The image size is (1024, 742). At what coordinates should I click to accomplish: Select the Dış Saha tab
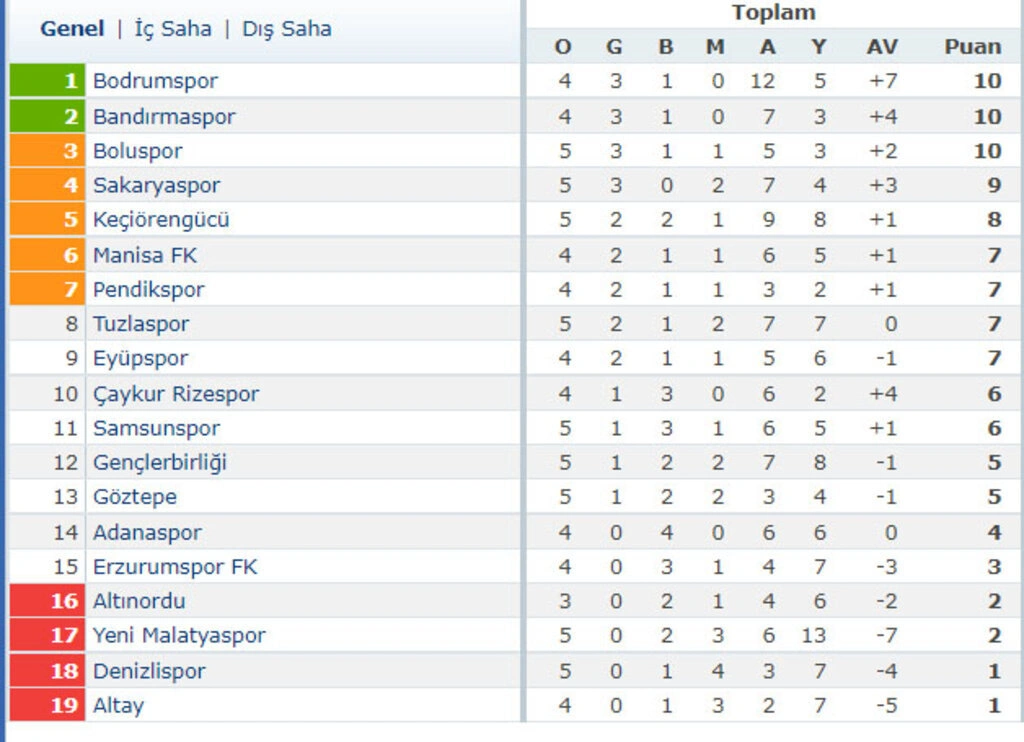coord(287,29)
